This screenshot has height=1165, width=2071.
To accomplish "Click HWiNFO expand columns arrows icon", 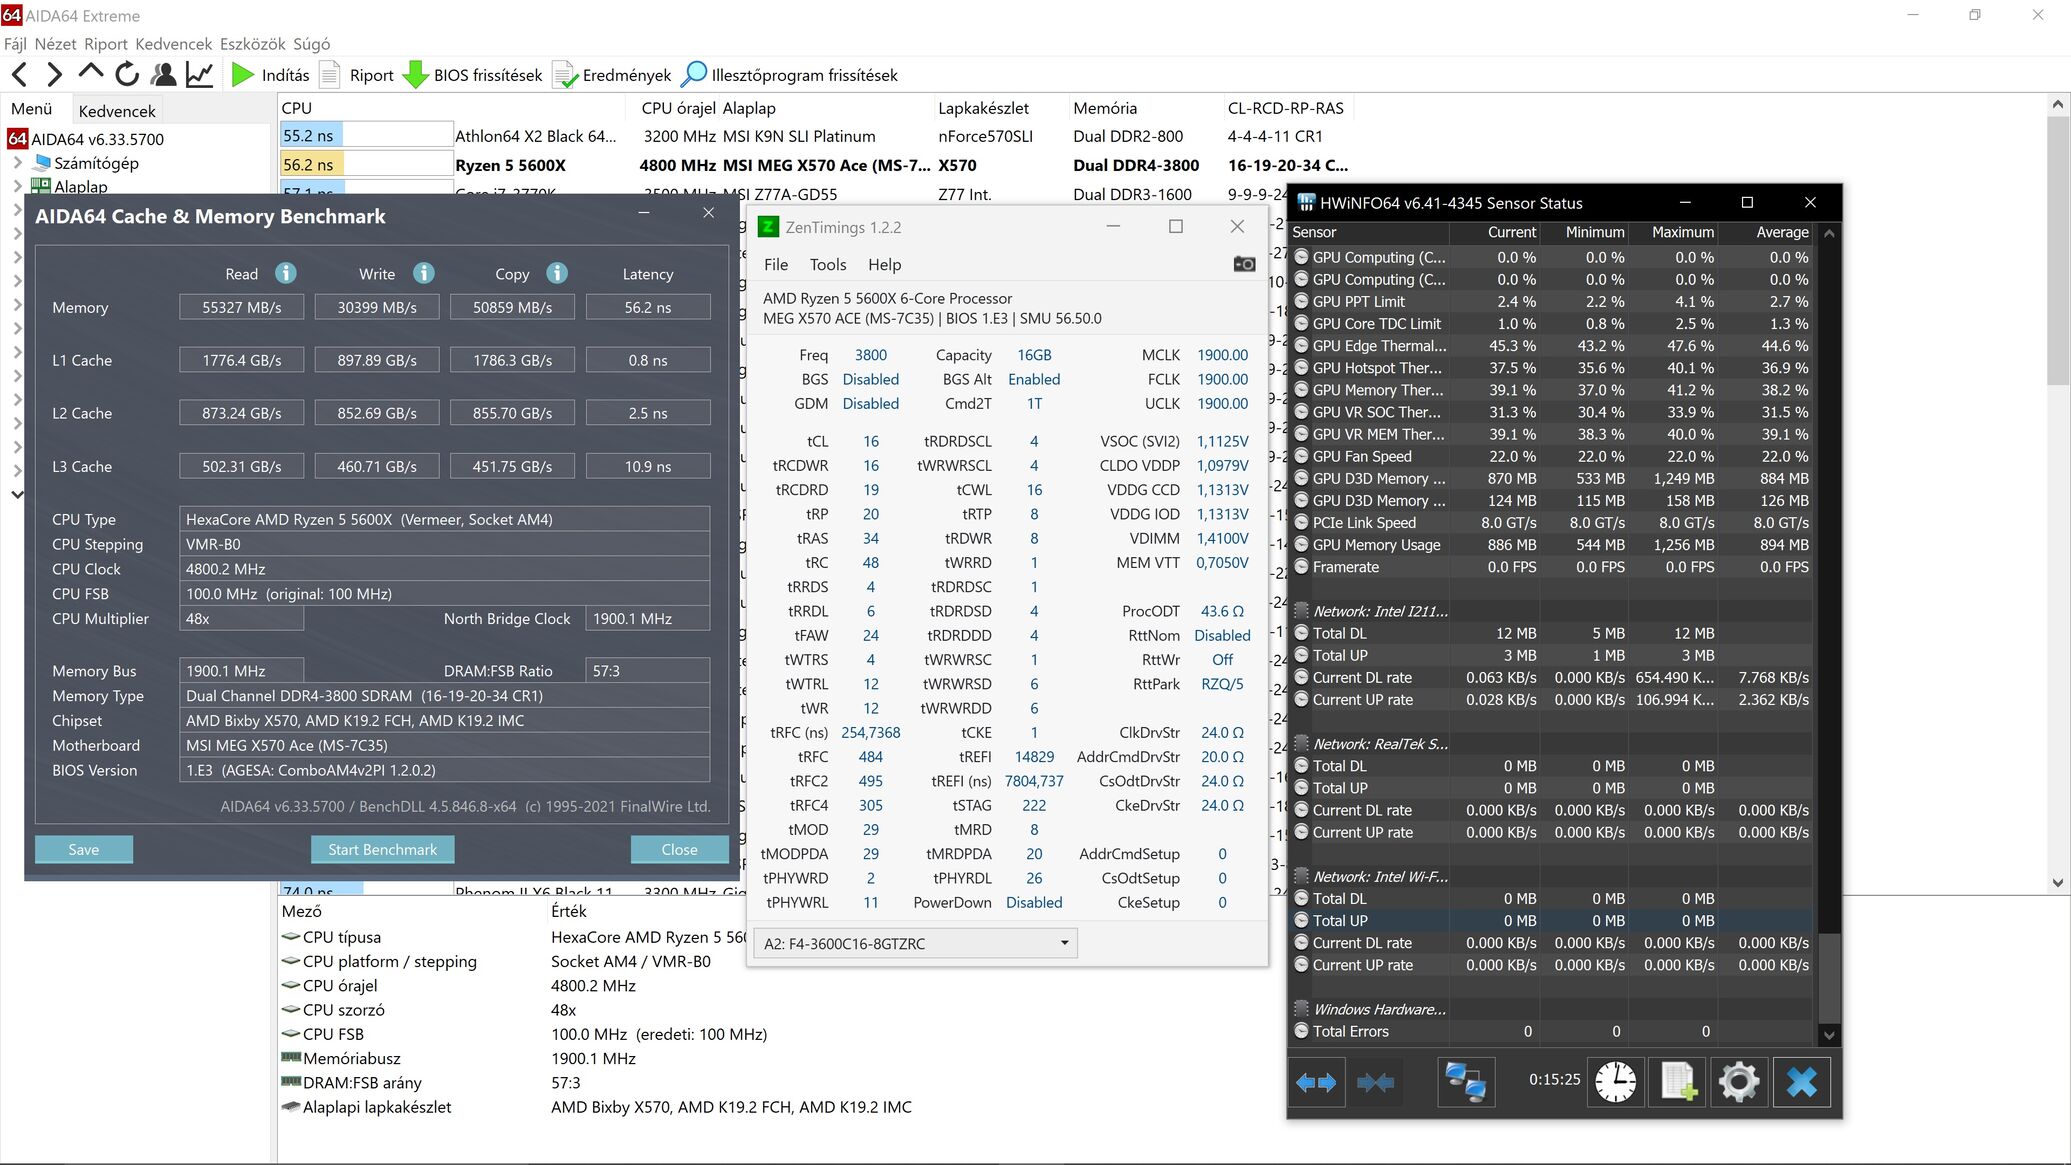I will coord(1315,1082).
